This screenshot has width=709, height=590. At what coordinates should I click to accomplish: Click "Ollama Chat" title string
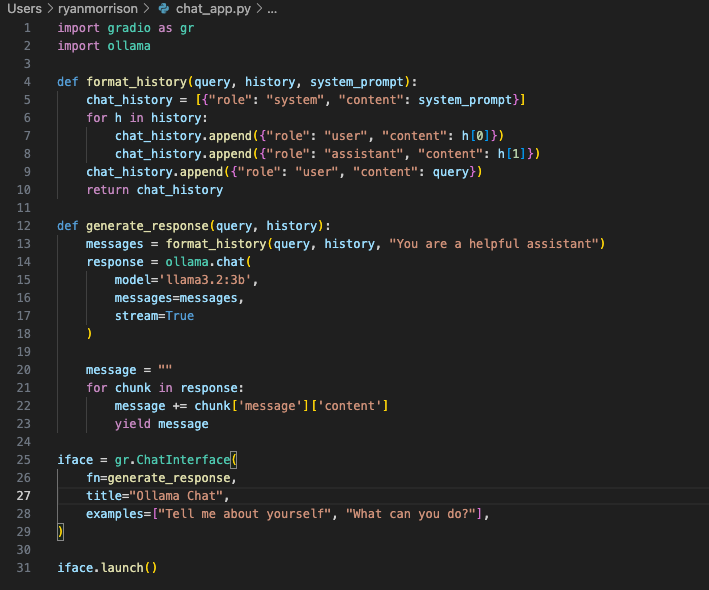[x=176, y=496]
